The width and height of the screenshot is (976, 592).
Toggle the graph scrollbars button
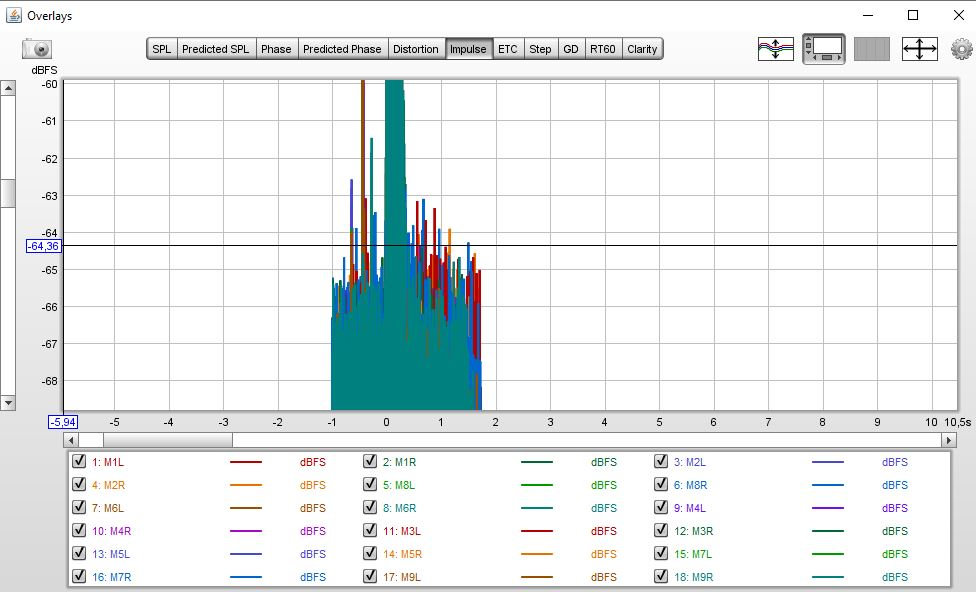pyautogui.click(x=824, y=49)
